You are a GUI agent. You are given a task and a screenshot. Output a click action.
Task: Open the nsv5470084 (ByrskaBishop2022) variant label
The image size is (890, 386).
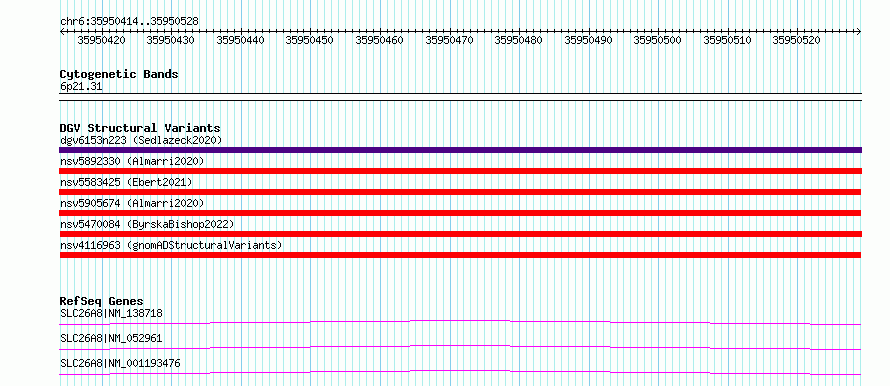(147, 224)
